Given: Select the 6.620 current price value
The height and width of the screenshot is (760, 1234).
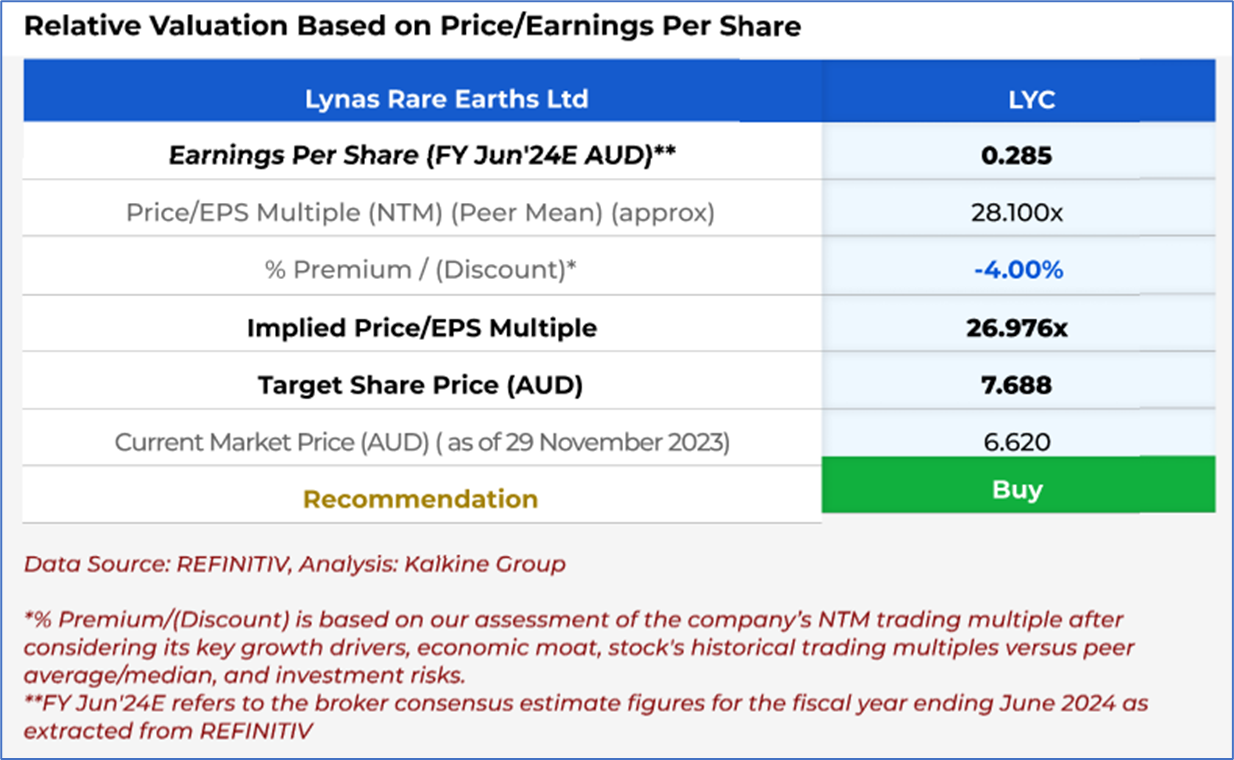Looking at the screenshot, I should 1018,442.
